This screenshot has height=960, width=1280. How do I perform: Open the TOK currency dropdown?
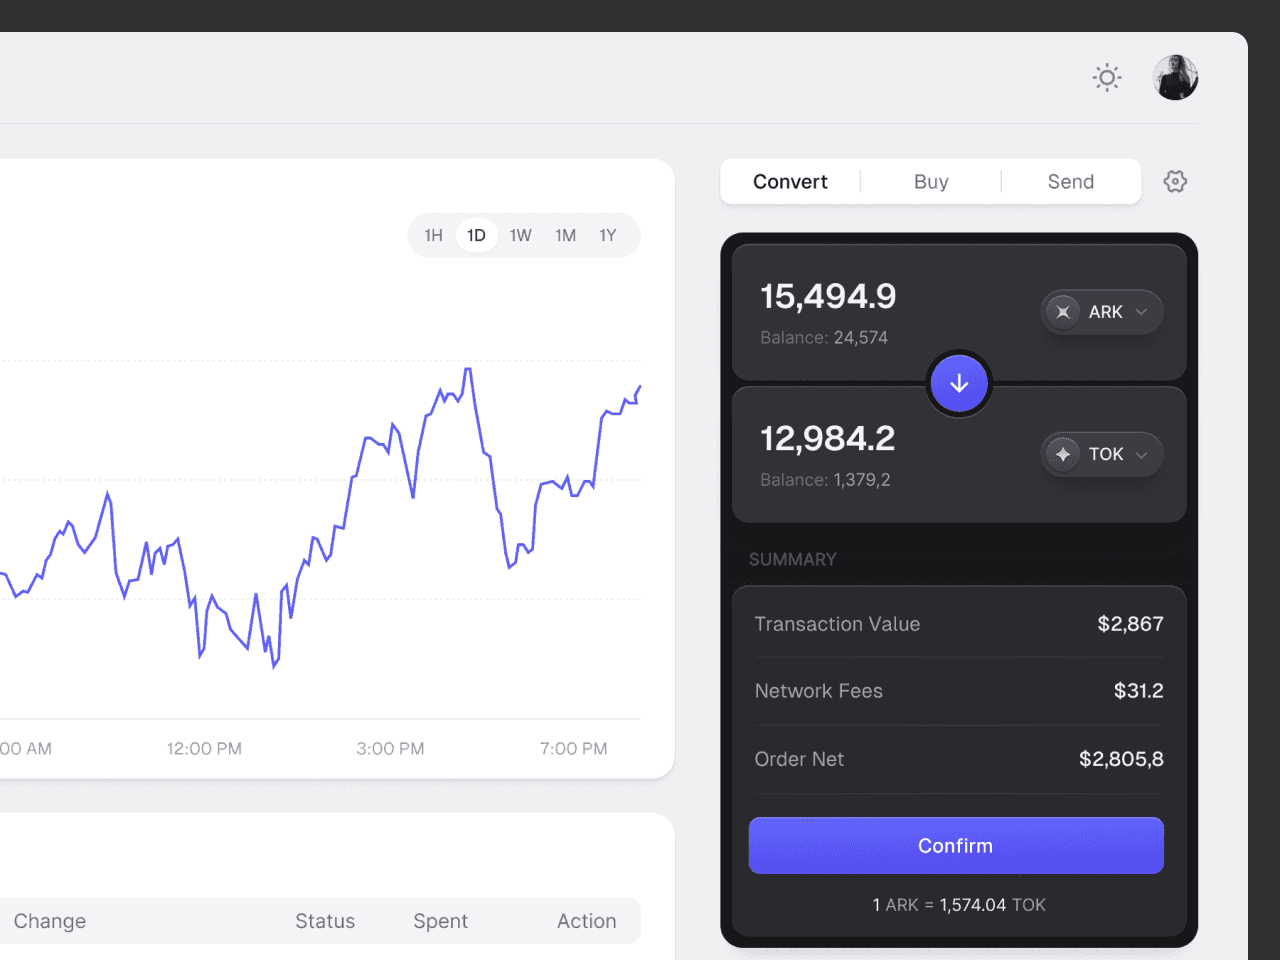(1102, 454)
